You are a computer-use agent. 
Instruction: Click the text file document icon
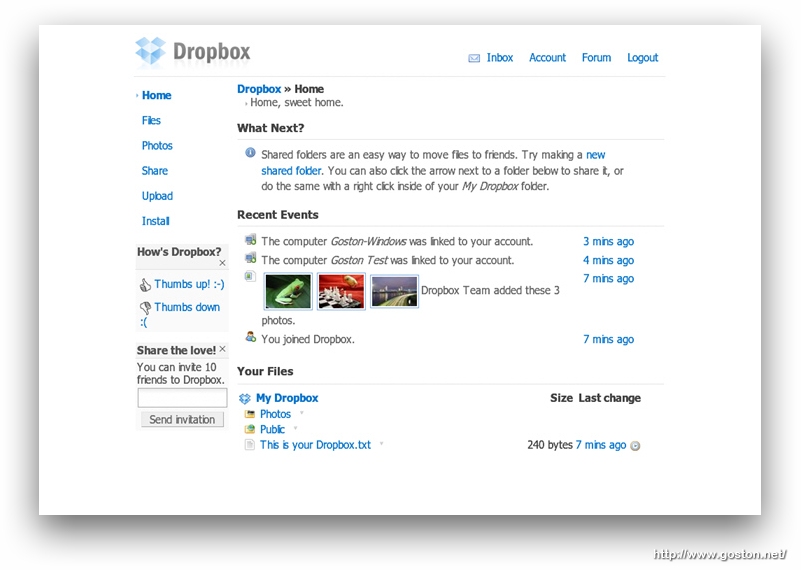click(x=250, y=445)
